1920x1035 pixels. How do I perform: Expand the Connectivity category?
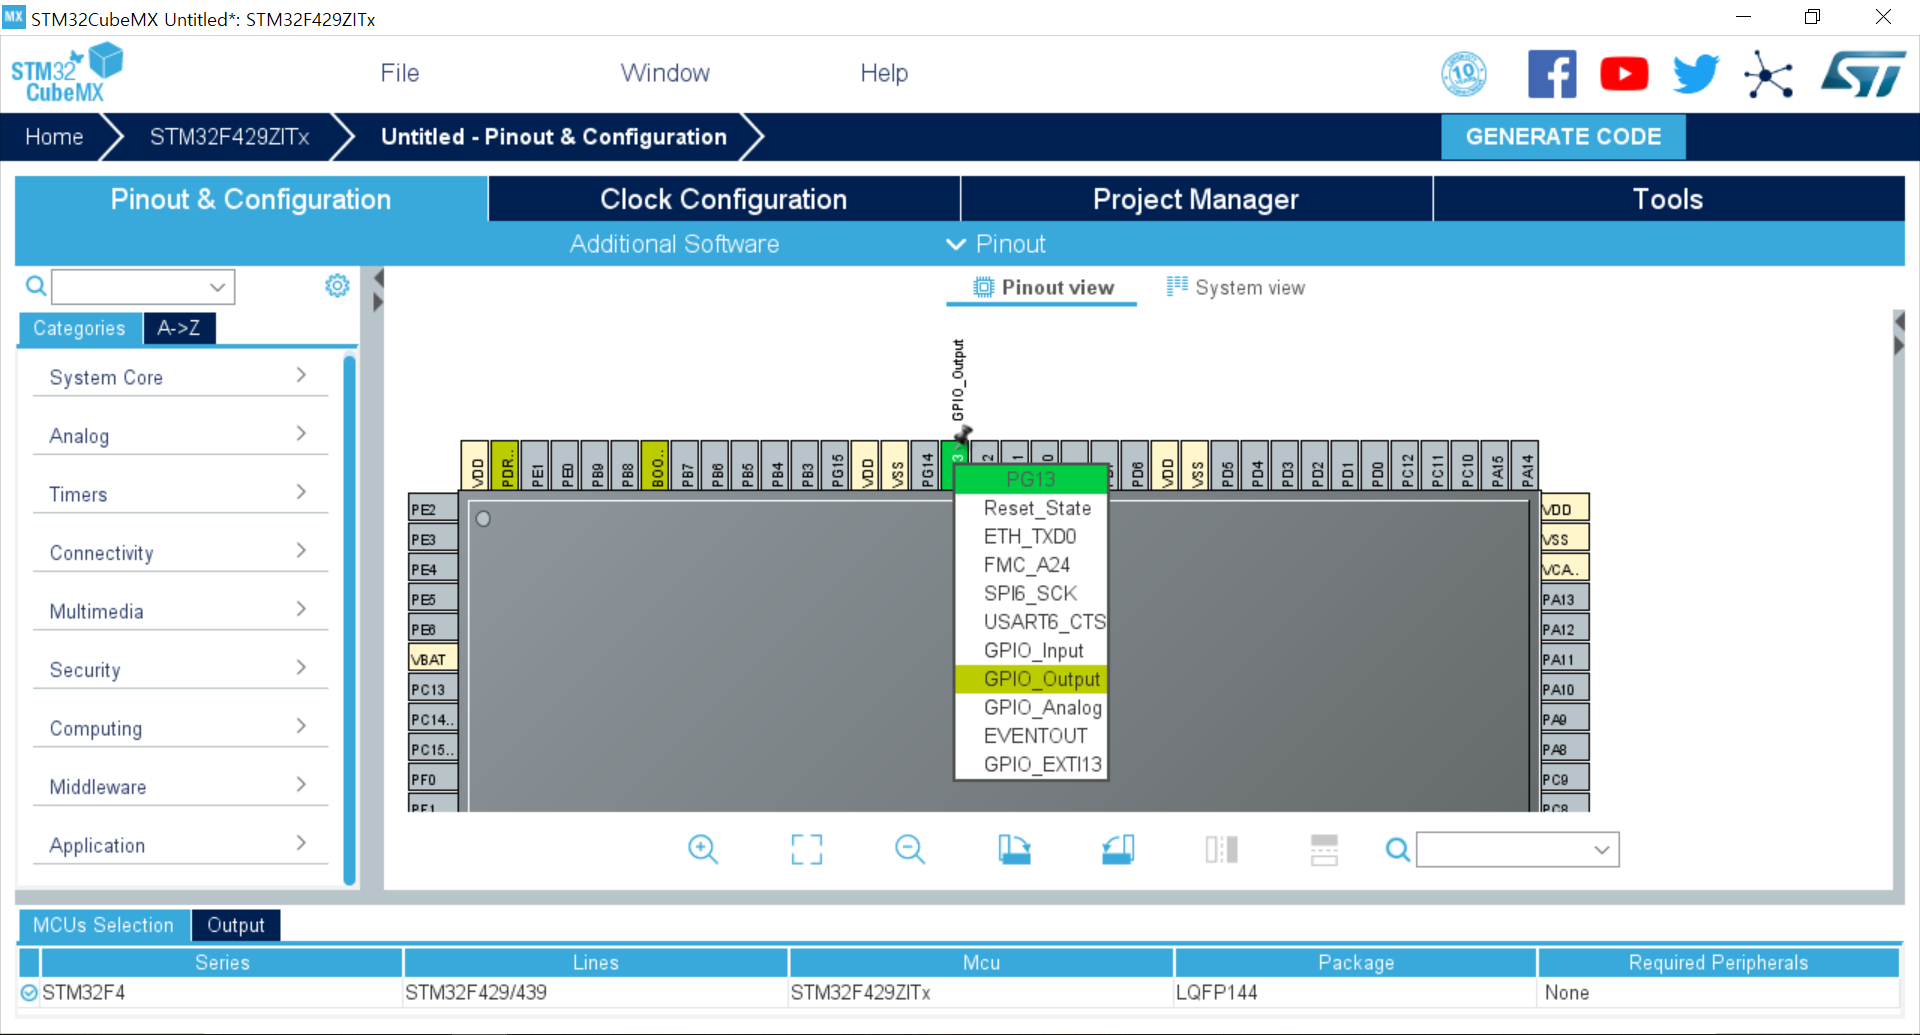click(180, 553)
